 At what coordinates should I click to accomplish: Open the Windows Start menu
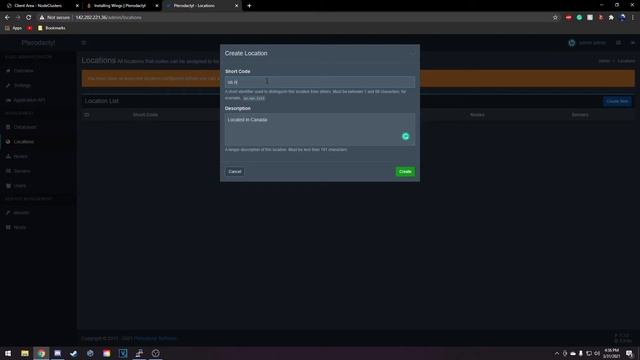point(8,353)
